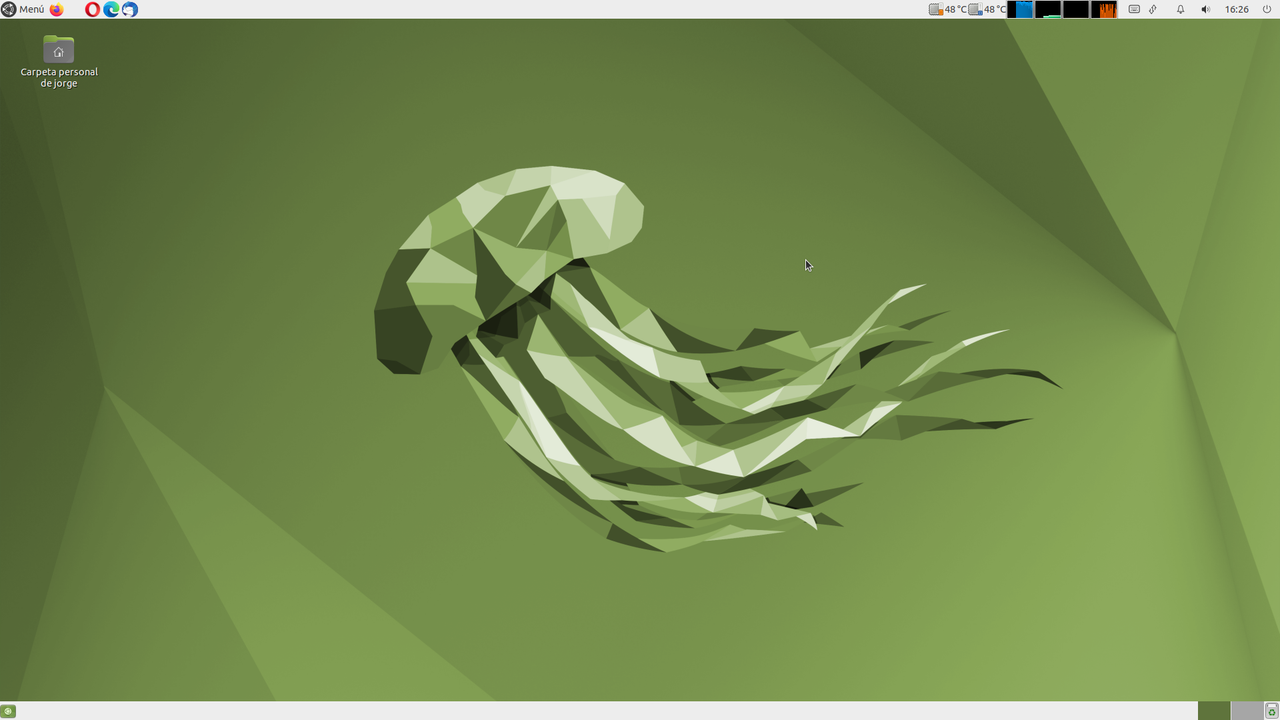Open the keyboard indicator in the tray
Image resolution: width=1280 pixels, height=720 pixels.
[x=1134, y=9]
